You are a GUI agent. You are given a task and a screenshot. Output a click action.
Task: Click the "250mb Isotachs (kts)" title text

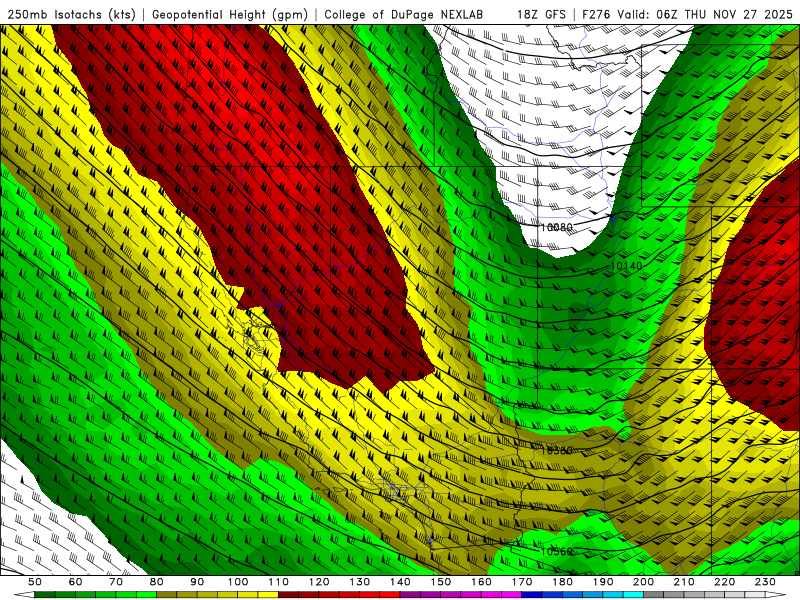pos(72,15)
